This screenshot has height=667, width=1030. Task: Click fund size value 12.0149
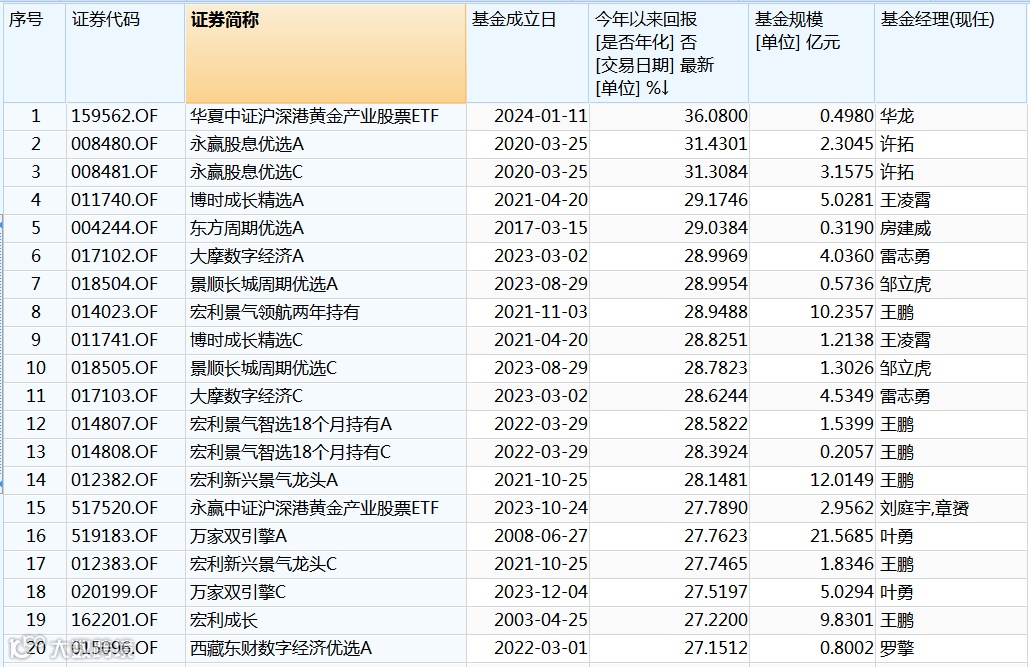(x=841, y=480)
